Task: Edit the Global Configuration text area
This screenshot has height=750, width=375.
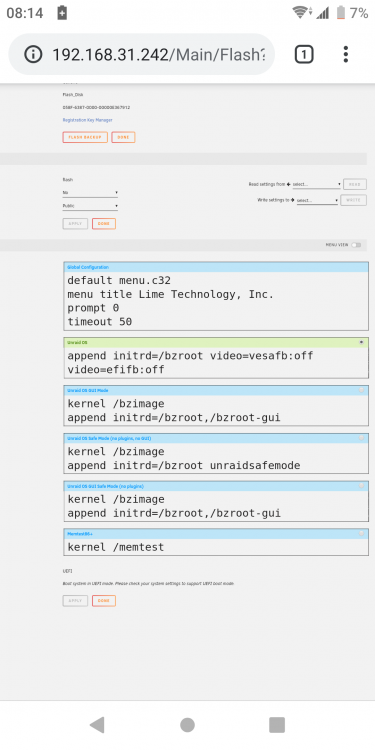Action: click(x=216, y=301)
